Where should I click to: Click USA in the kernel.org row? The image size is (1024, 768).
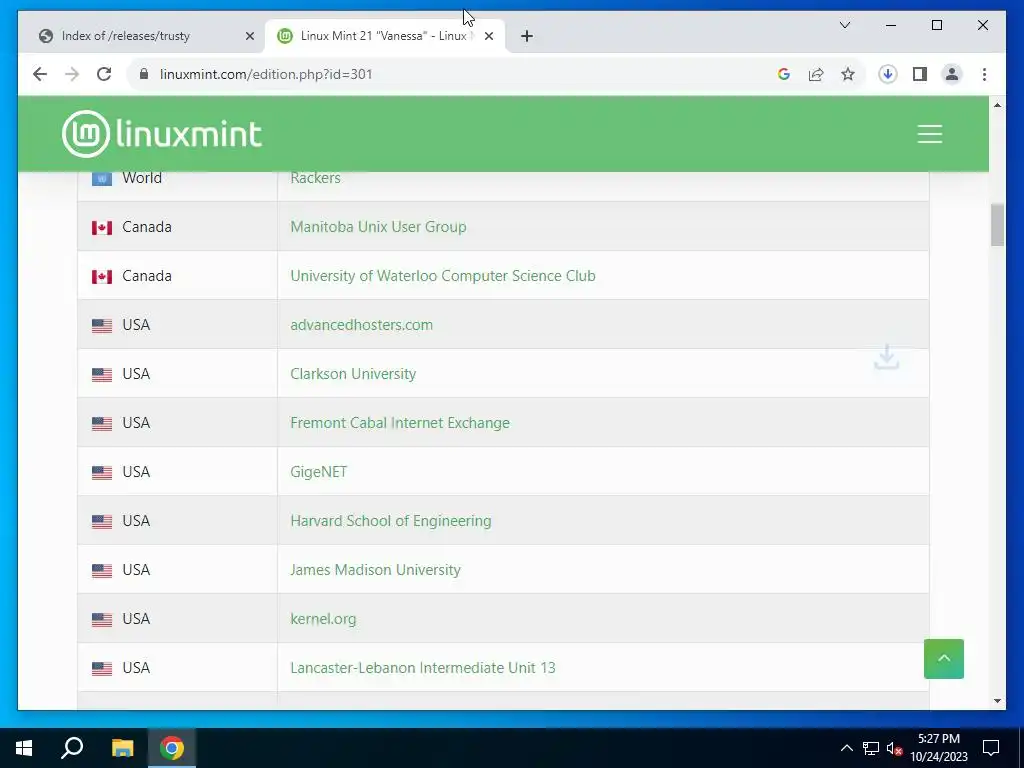[x=136, y=618]
